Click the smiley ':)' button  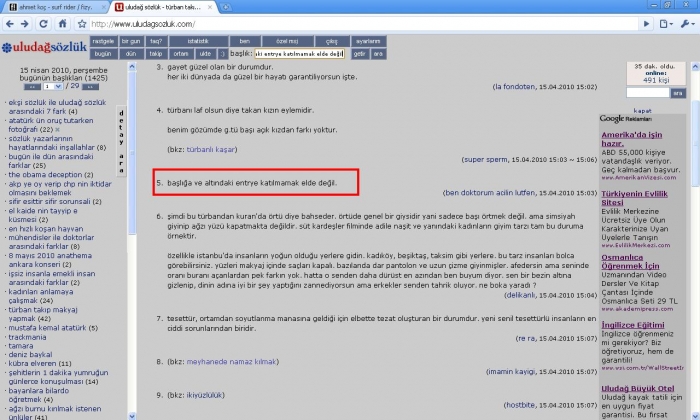pyautogui.click(x=222, y=54)
